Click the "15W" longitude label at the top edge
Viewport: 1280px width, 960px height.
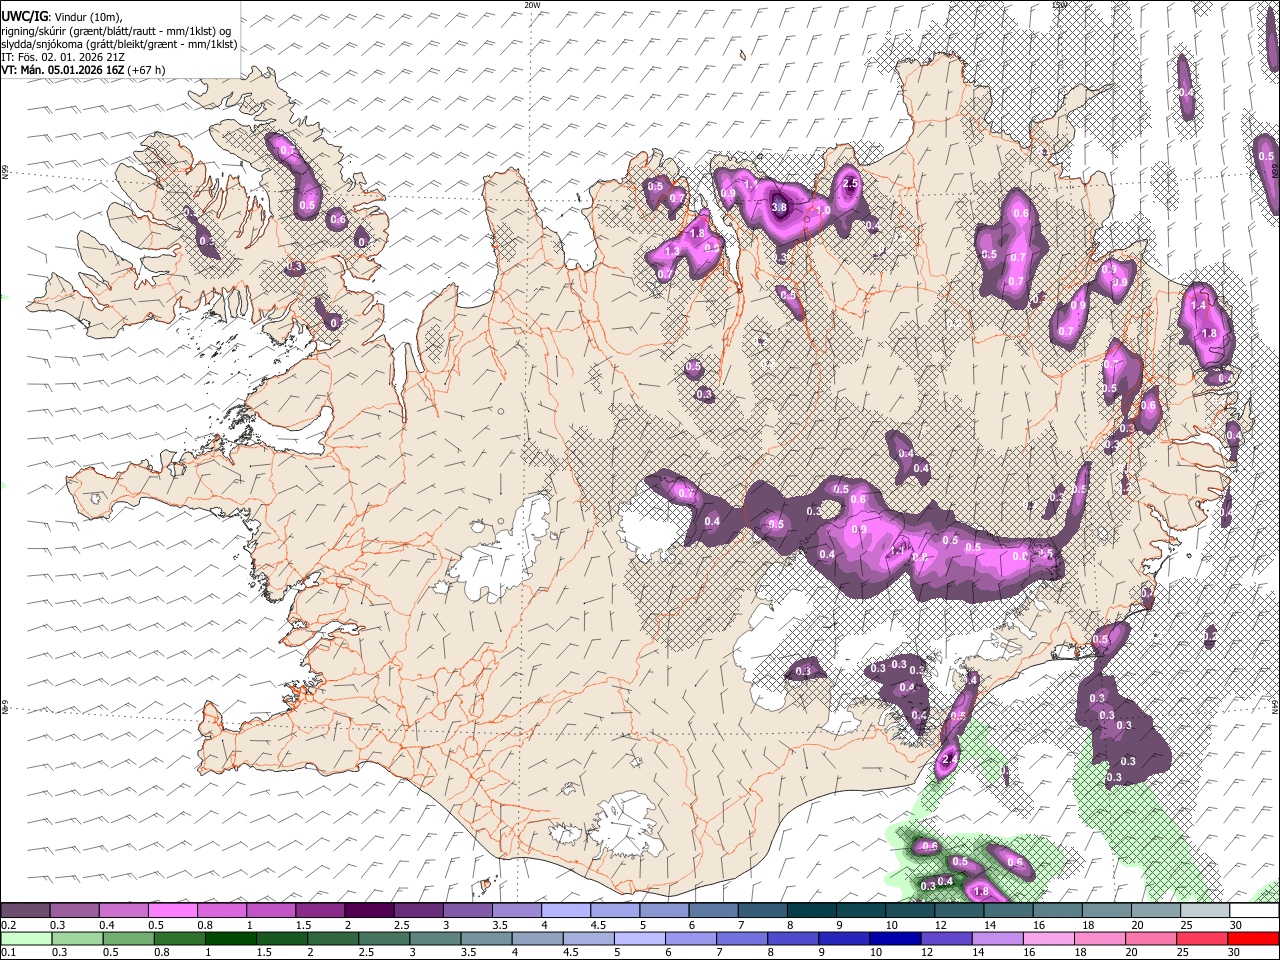[1059, 5]
